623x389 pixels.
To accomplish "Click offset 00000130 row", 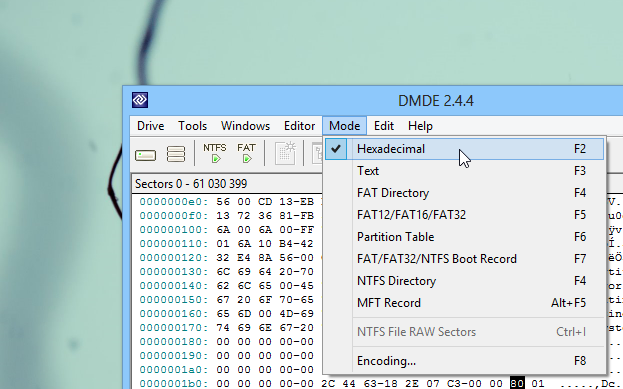I will [x=174, y=272].
